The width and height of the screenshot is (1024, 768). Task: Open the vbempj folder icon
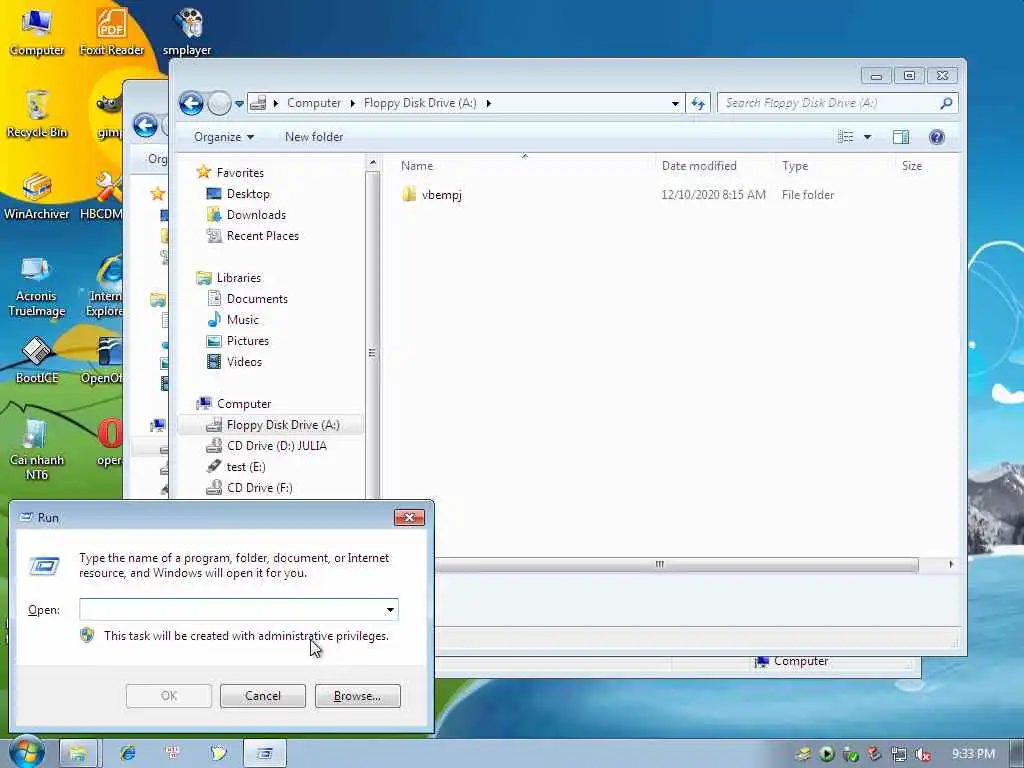[409, 194]
